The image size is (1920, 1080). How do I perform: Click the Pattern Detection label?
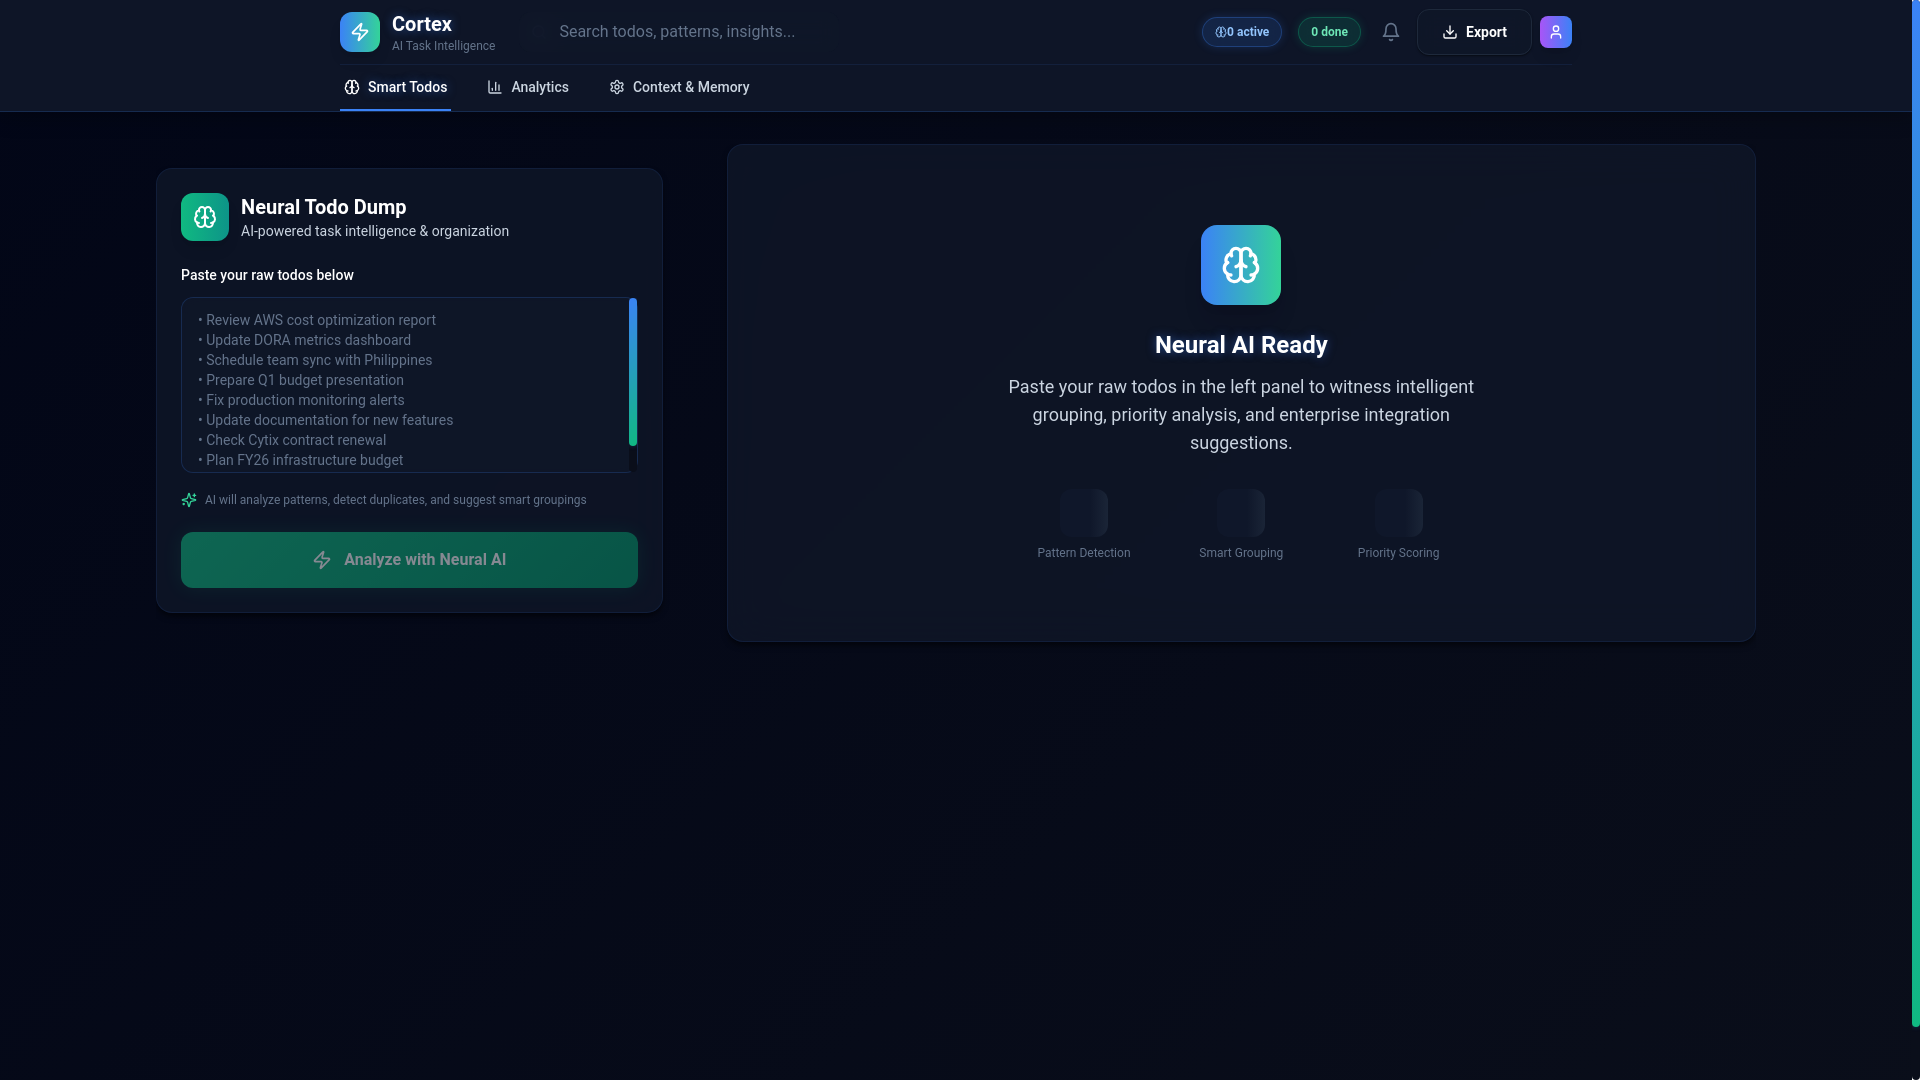coord(1084,553)
